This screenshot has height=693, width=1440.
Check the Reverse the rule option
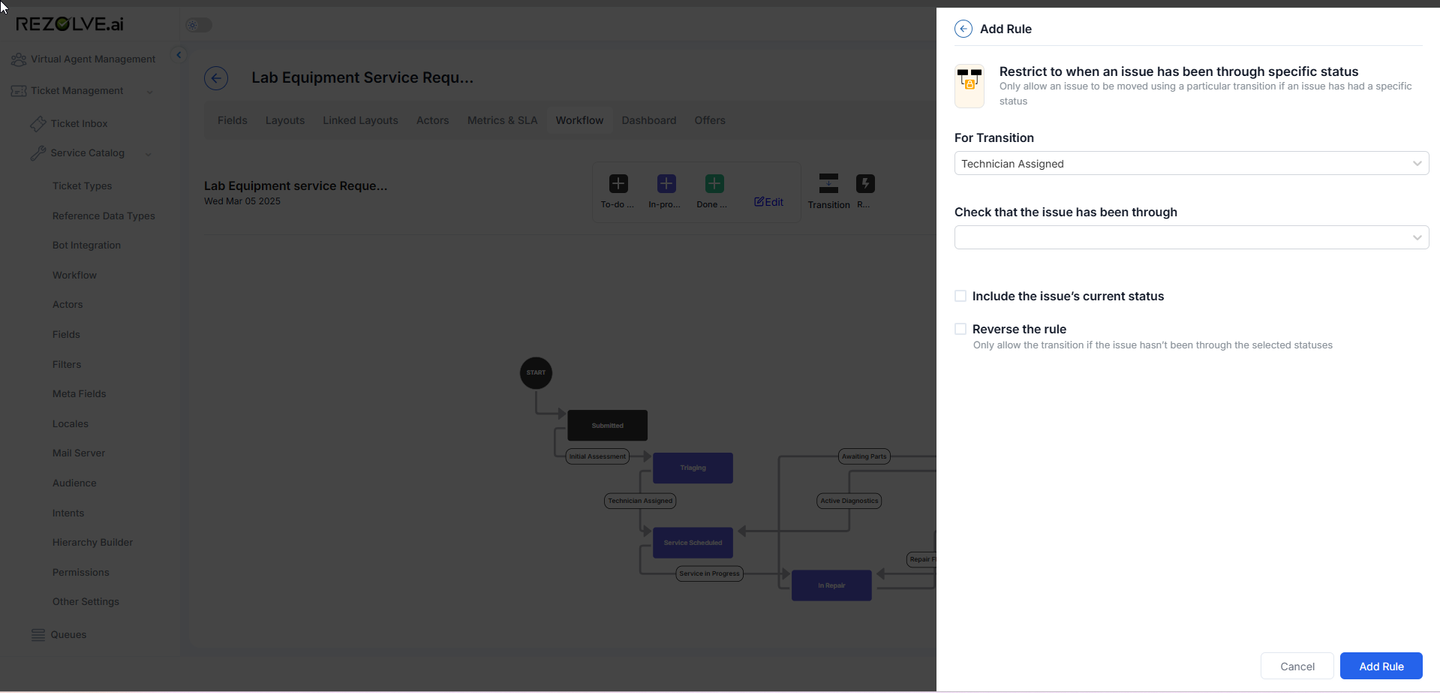click(x=960, y=329)
